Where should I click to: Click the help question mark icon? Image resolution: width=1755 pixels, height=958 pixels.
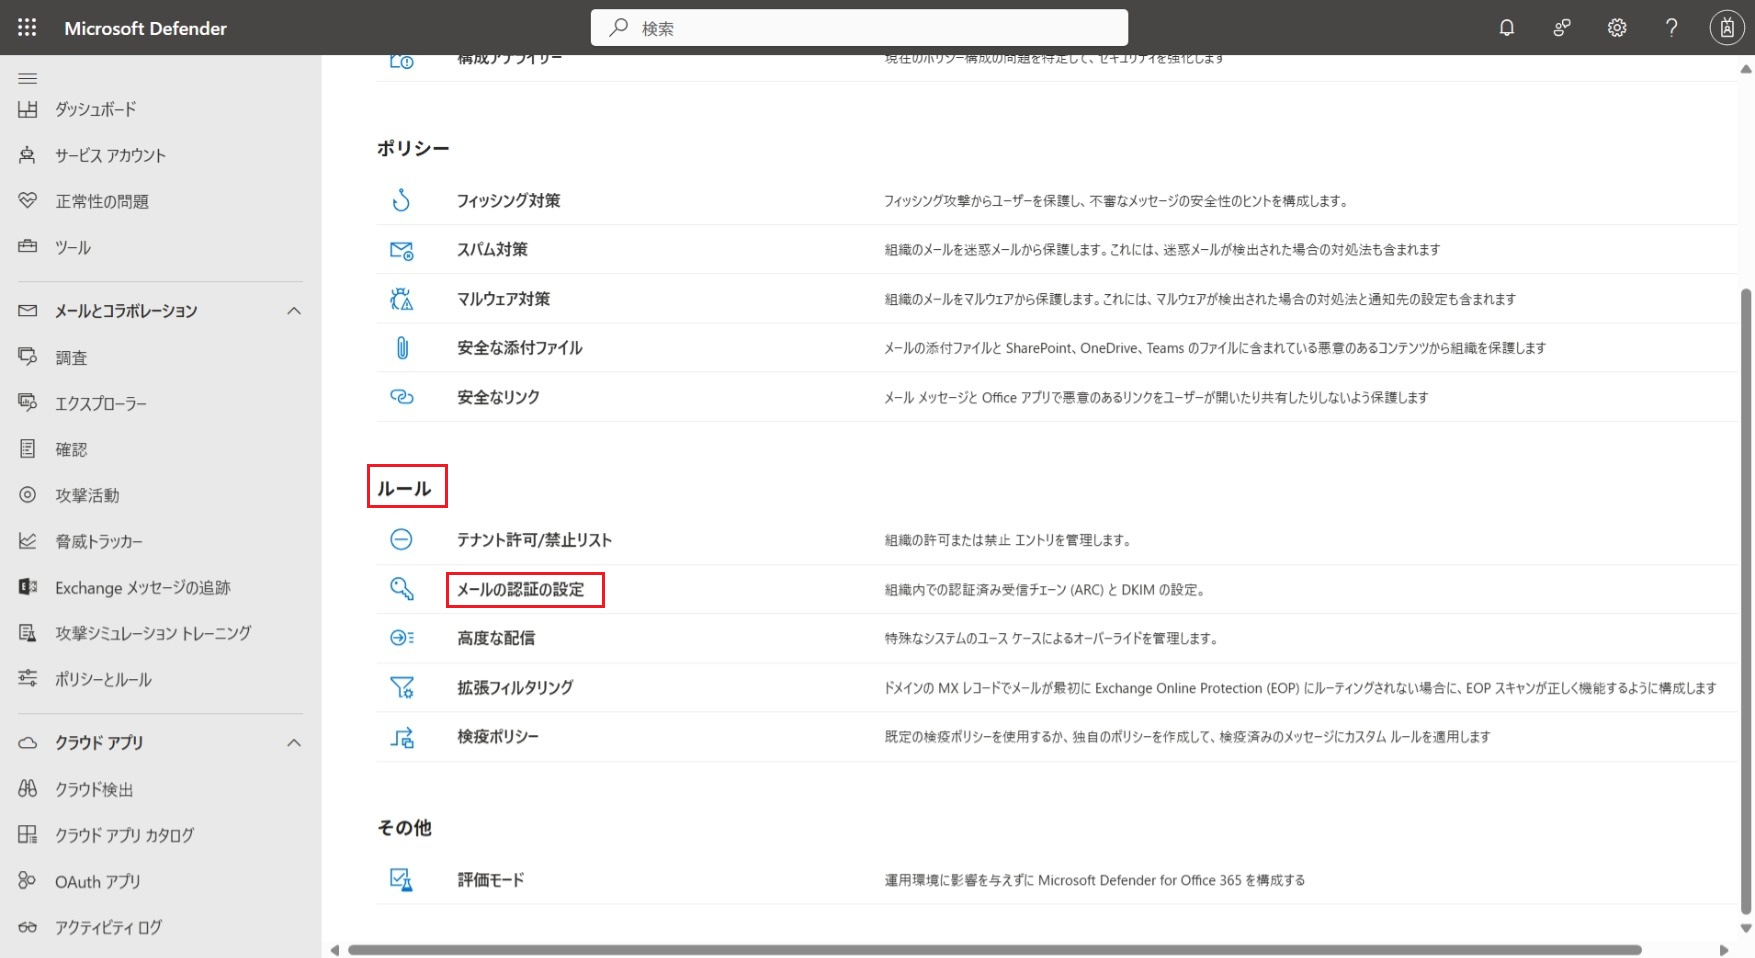coord(1671,28)
